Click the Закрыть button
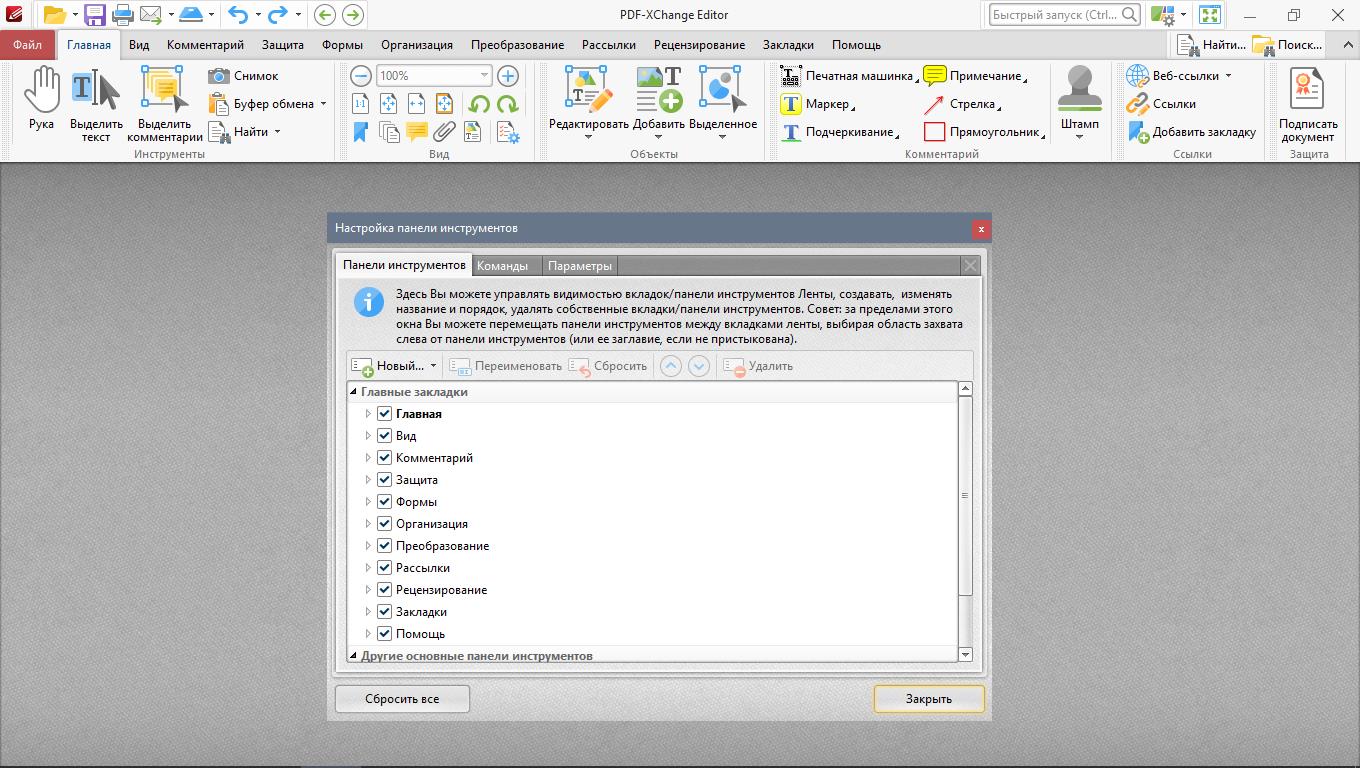 click(x=929, y=699)
